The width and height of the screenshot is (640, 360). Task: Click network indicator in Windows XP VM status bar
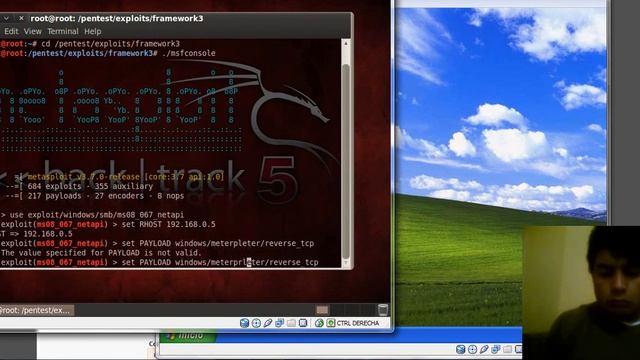[x=496, y=349]
